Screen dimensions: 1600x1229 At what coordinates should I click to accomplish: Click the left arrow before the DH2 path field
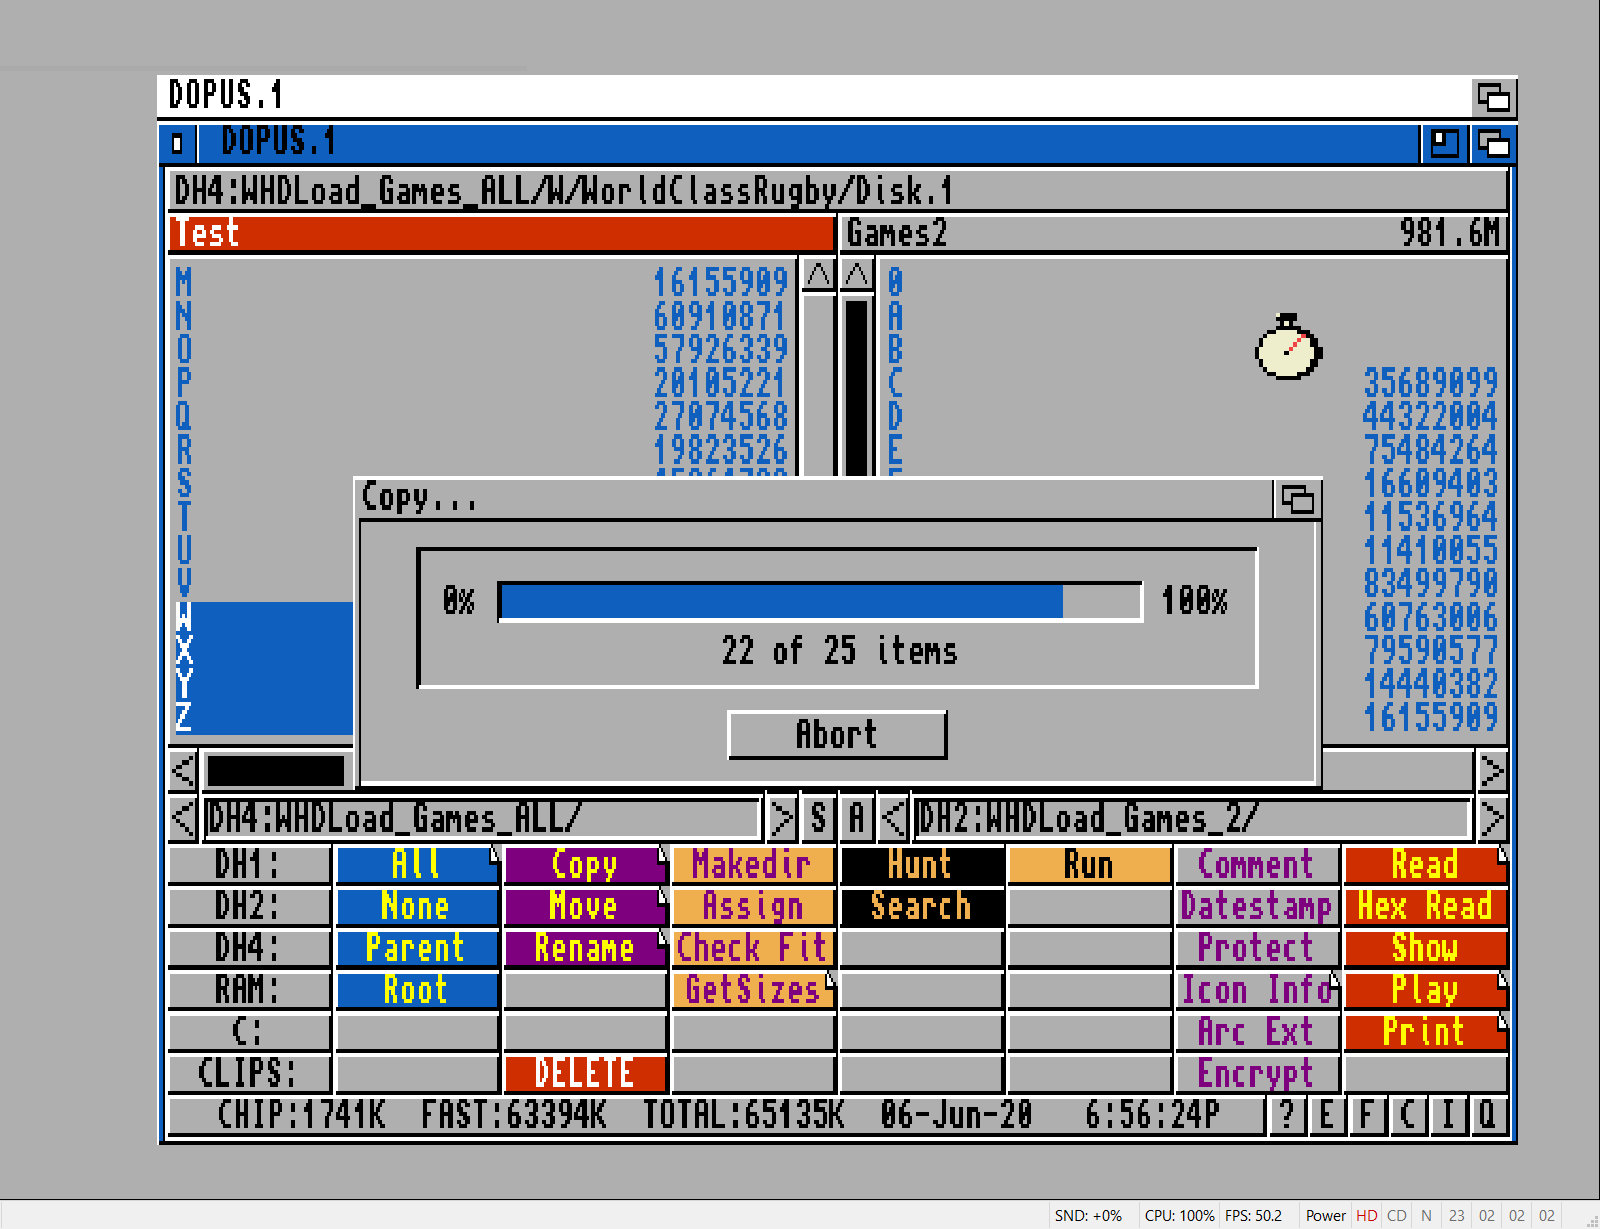894,818
